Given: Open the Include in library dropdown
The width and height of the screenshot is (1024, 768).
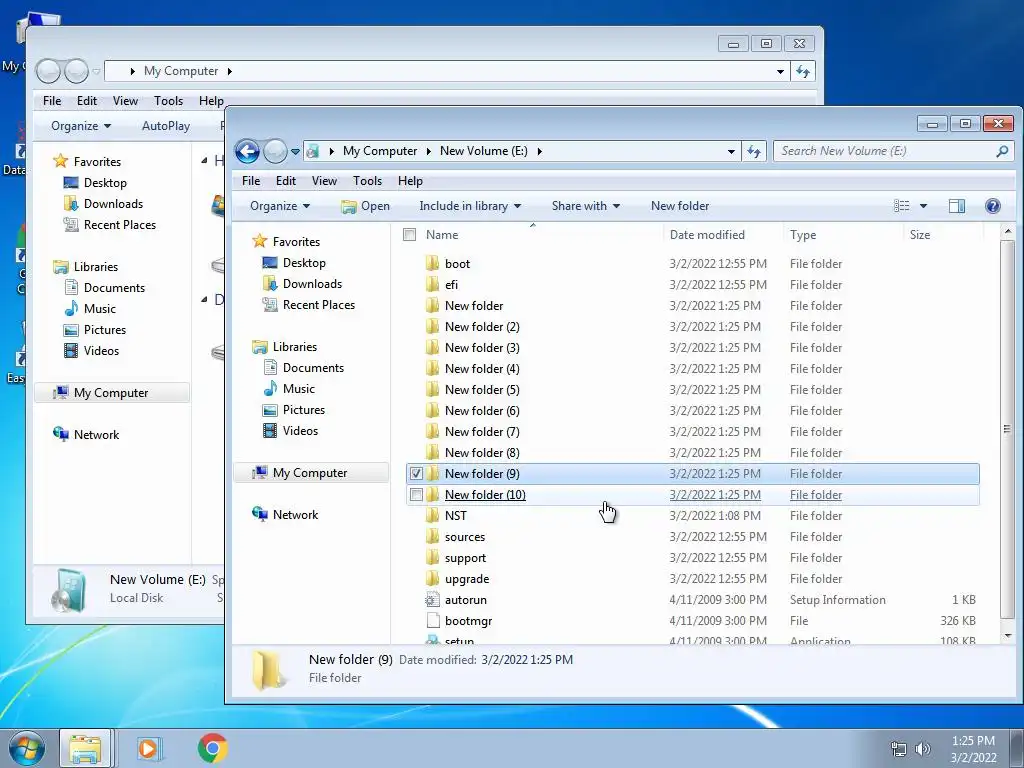Looking at the screenshot, I should [x=470, y=206].
